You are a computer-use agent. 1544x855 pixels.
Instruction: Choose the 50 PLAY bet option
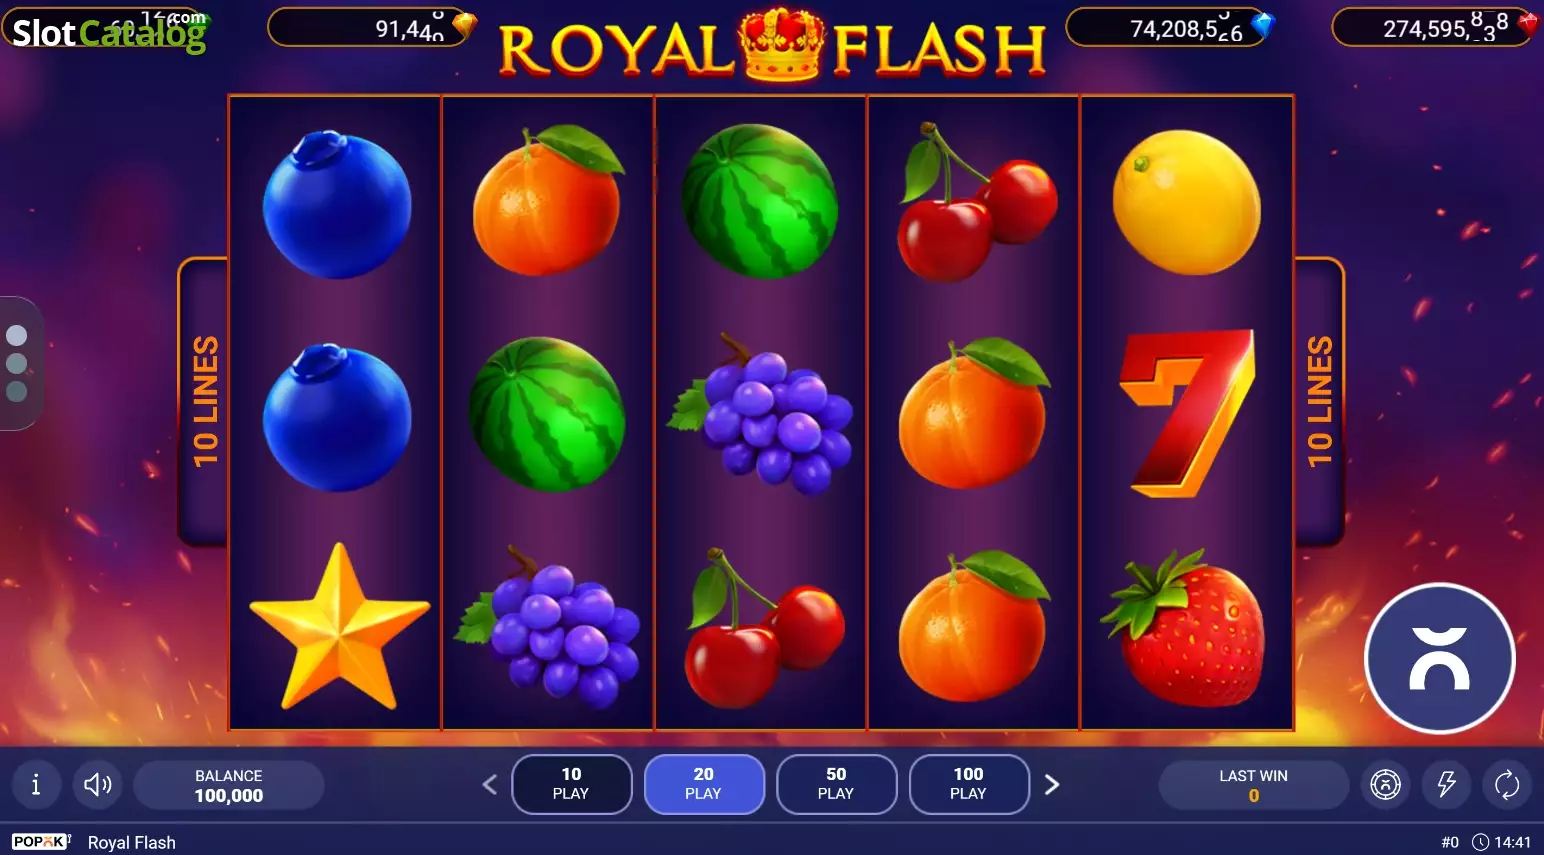click(x=836, y=784)
